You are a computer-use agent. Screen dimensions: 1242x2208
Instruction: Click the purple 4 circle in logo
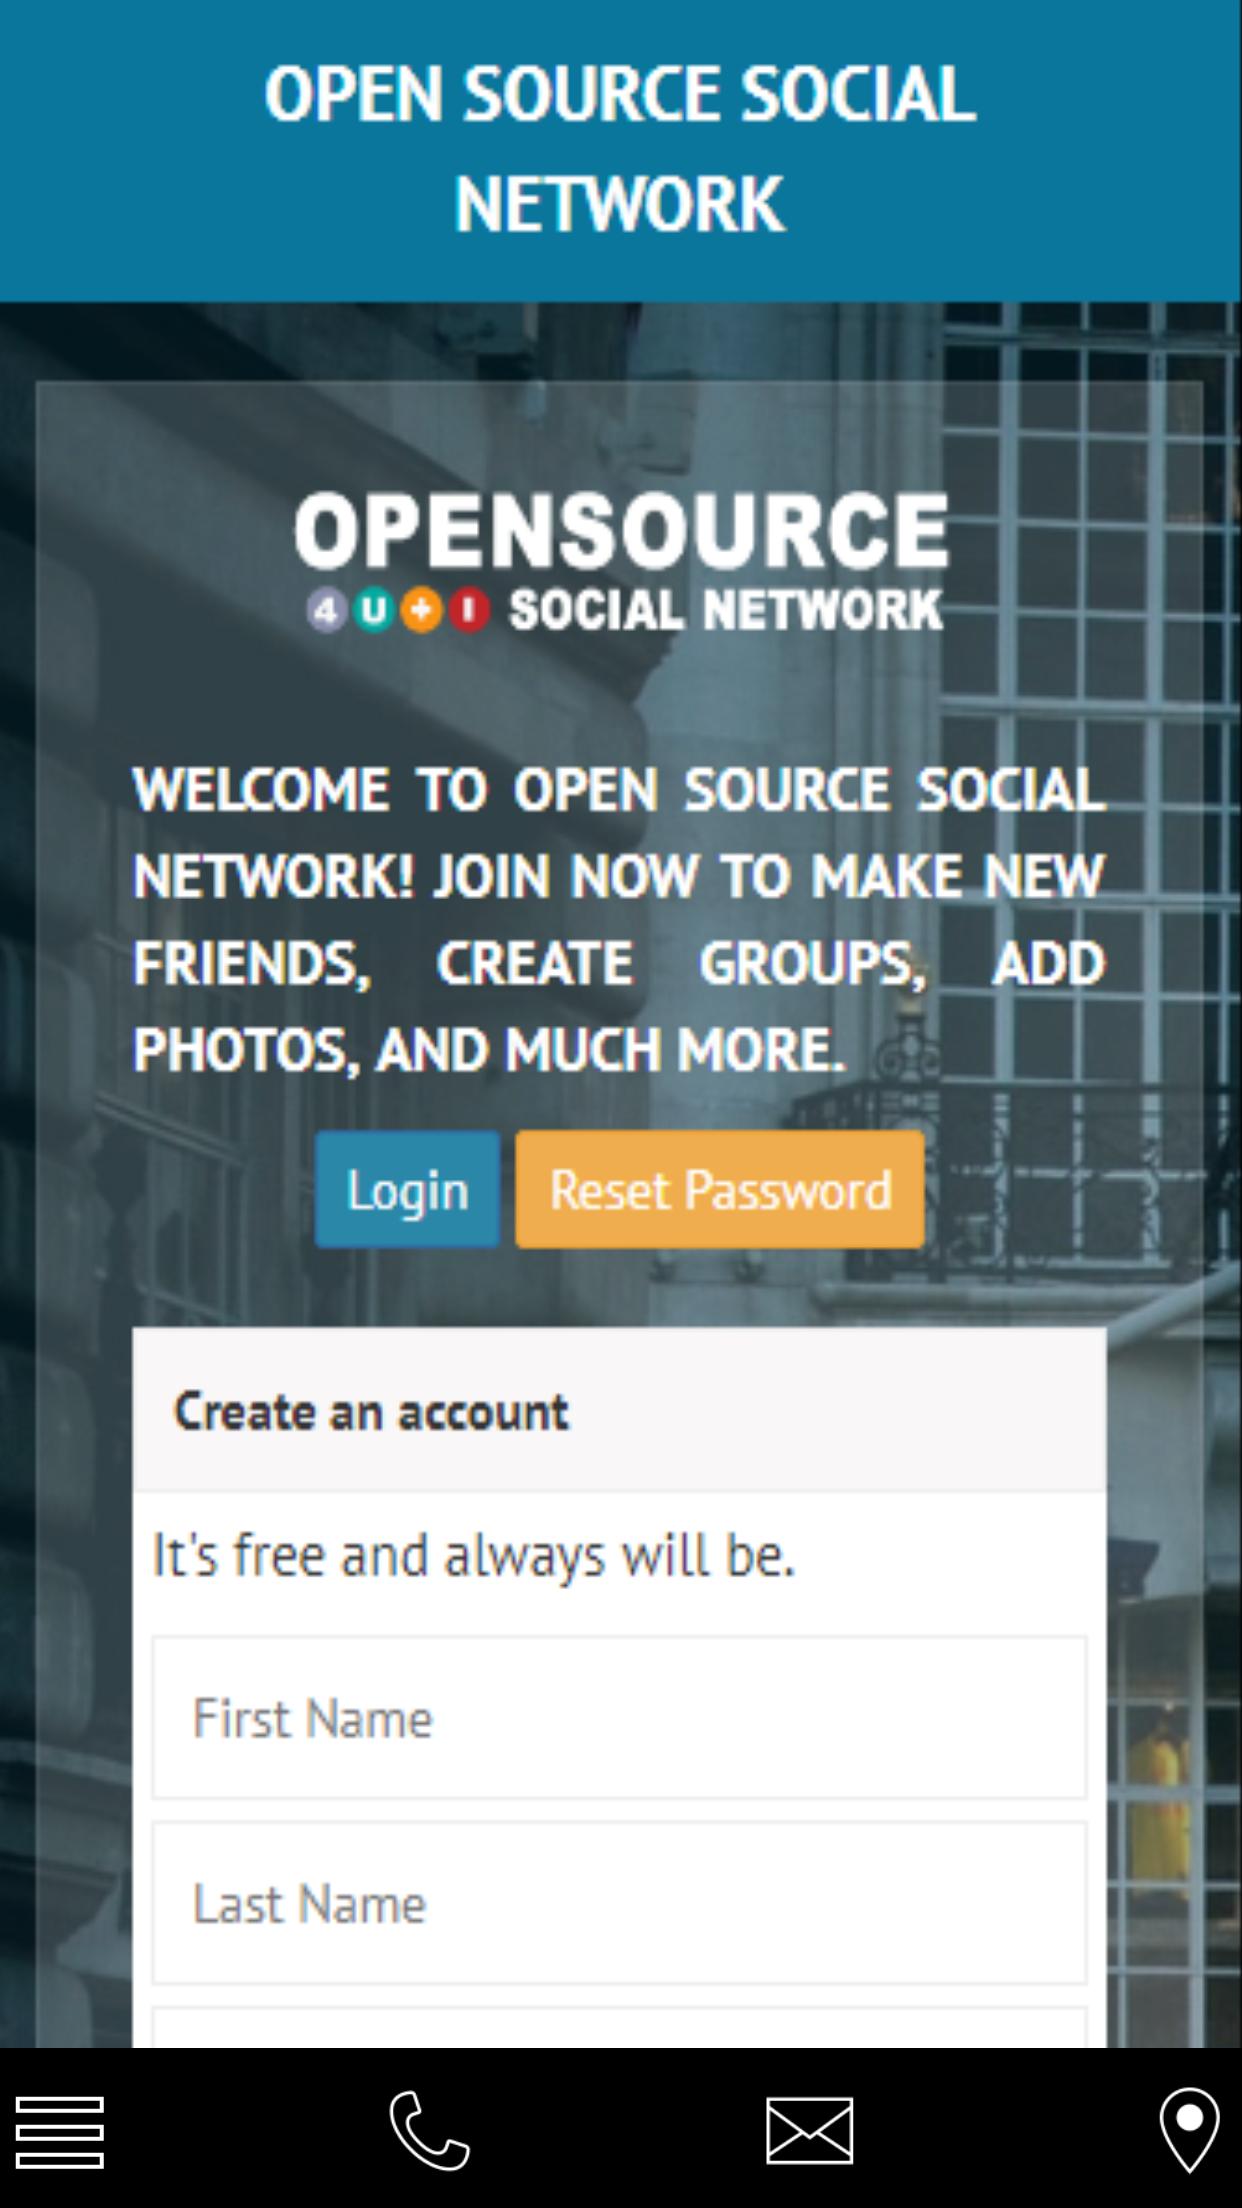click(x=327, y=610)
